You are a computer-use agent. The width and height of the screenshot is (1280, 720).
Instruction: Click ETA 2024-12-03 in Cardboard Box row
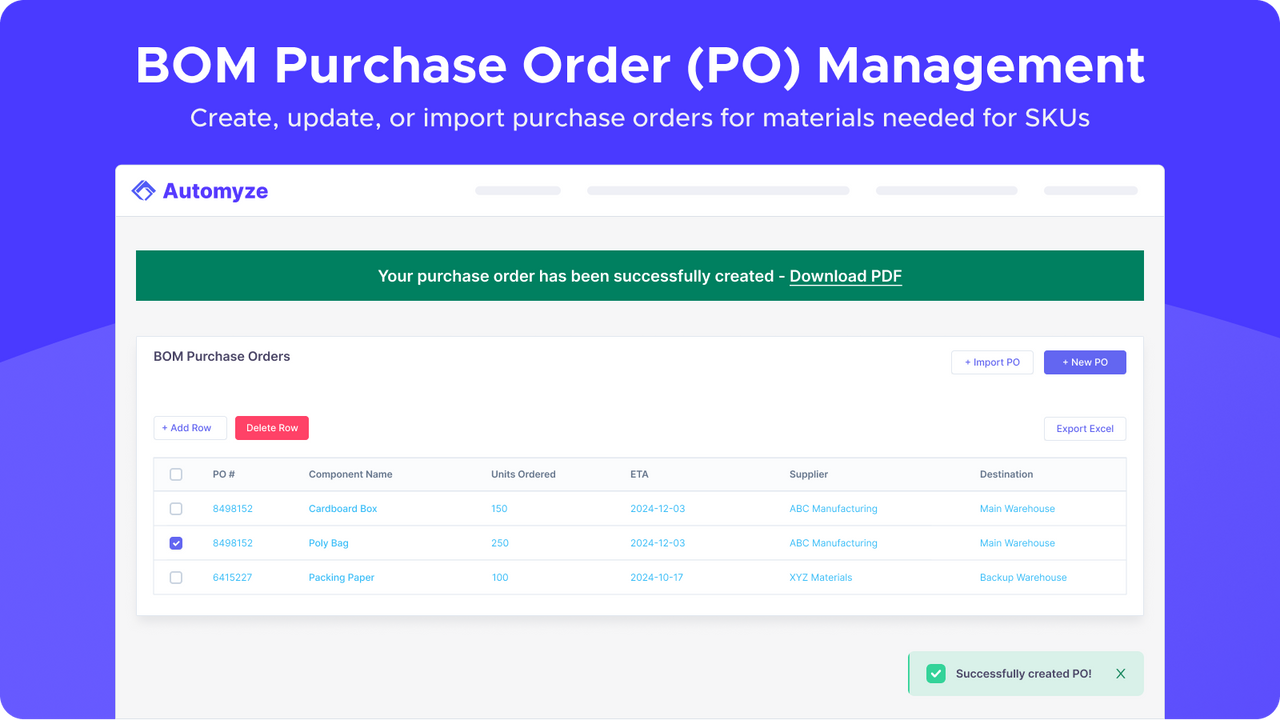tap(658, 509)
